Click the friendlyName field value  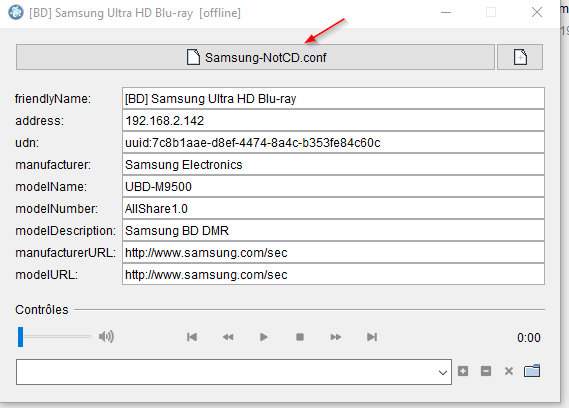[333, 98]
